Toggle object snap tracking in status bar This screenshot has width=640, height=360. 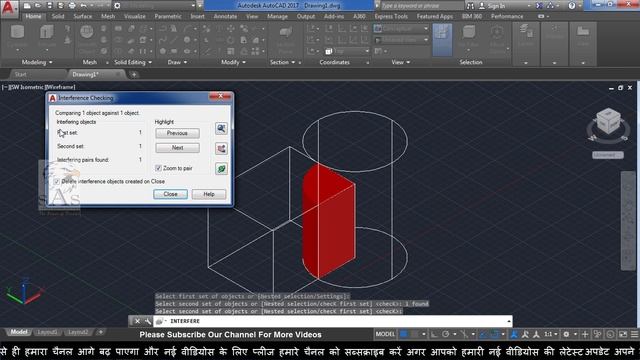pos(483,334)
